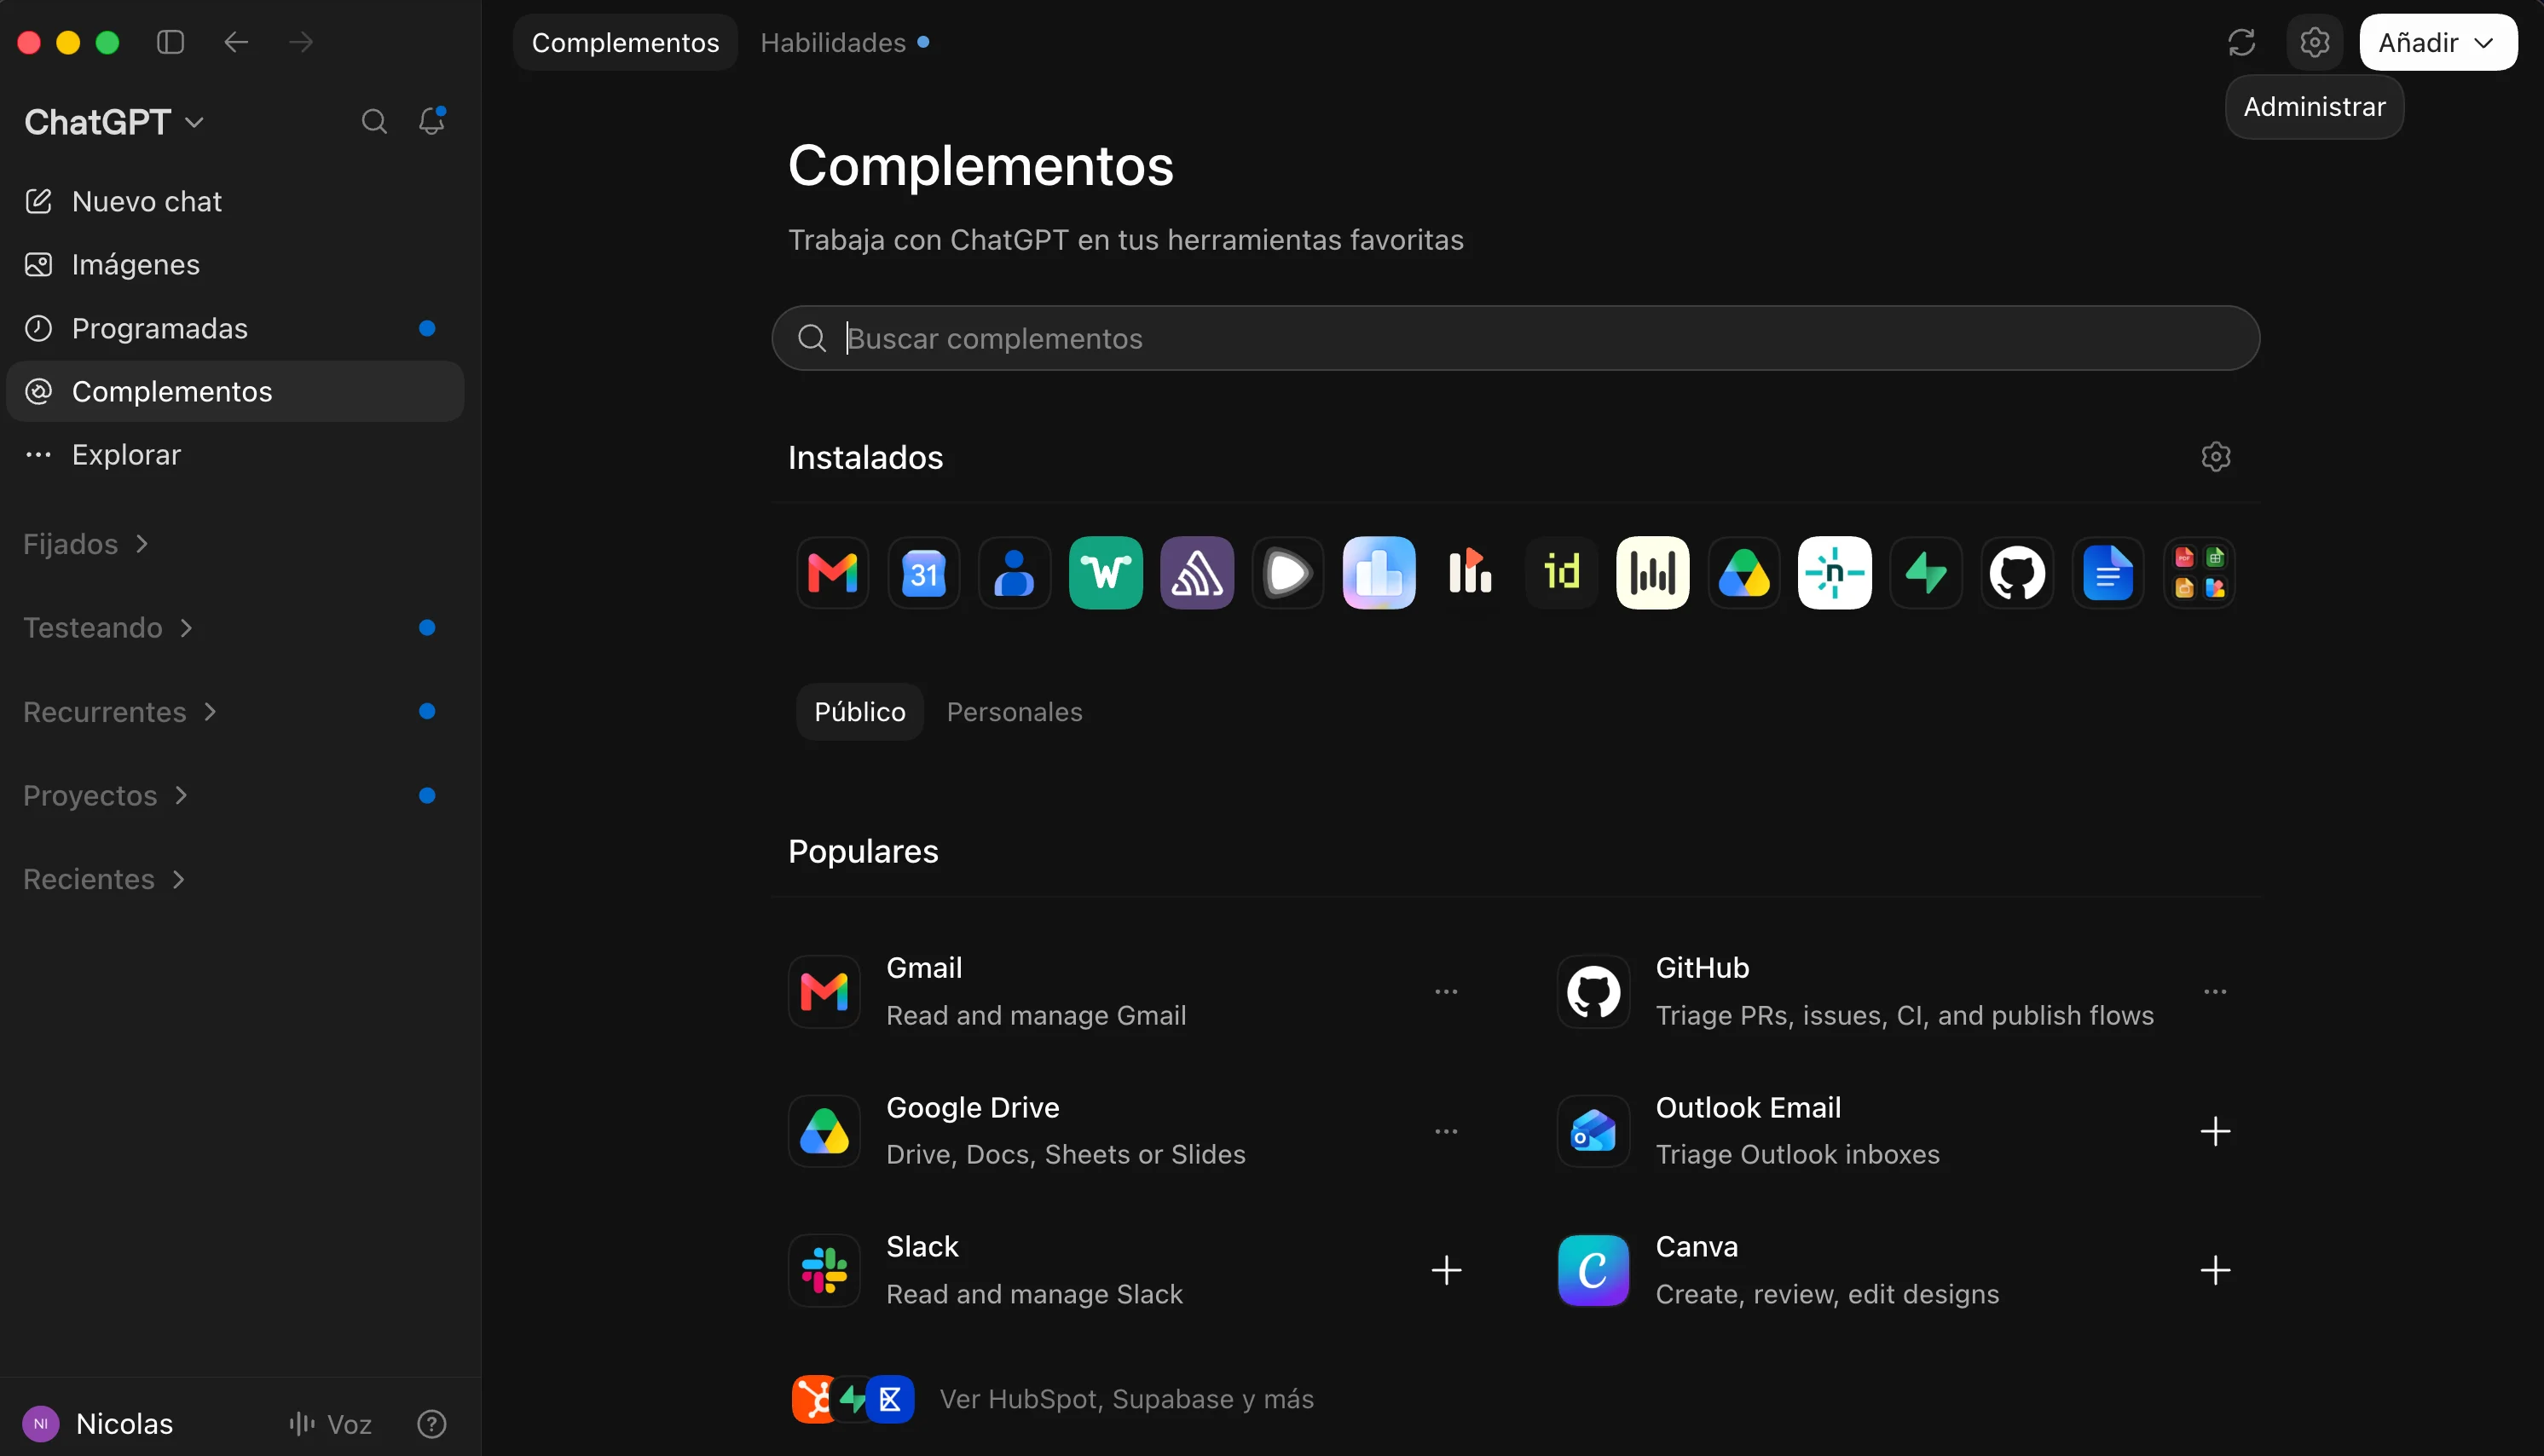Open the Añadir dropdown button
Screen dimensions: 2544x1456
pyautogui.click(x=2438, y=42)
